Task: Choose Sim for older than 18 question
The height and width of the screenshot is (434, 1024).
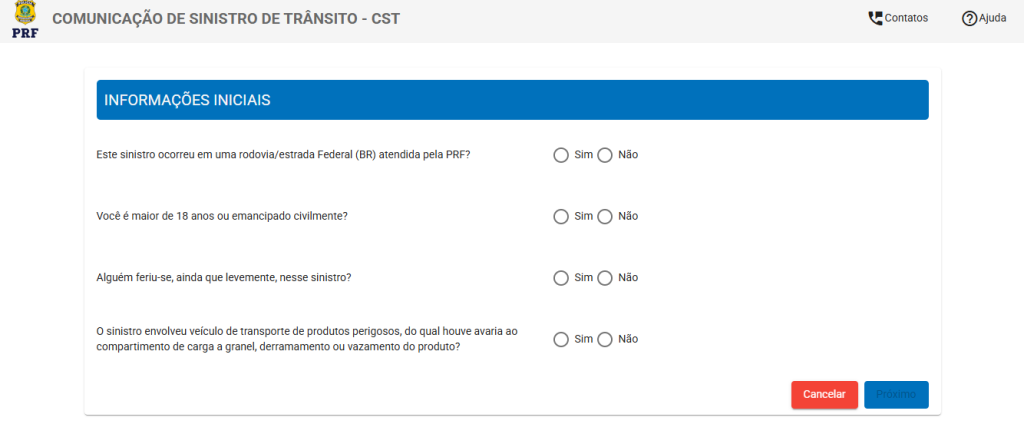Action: (x=561, y=216)
